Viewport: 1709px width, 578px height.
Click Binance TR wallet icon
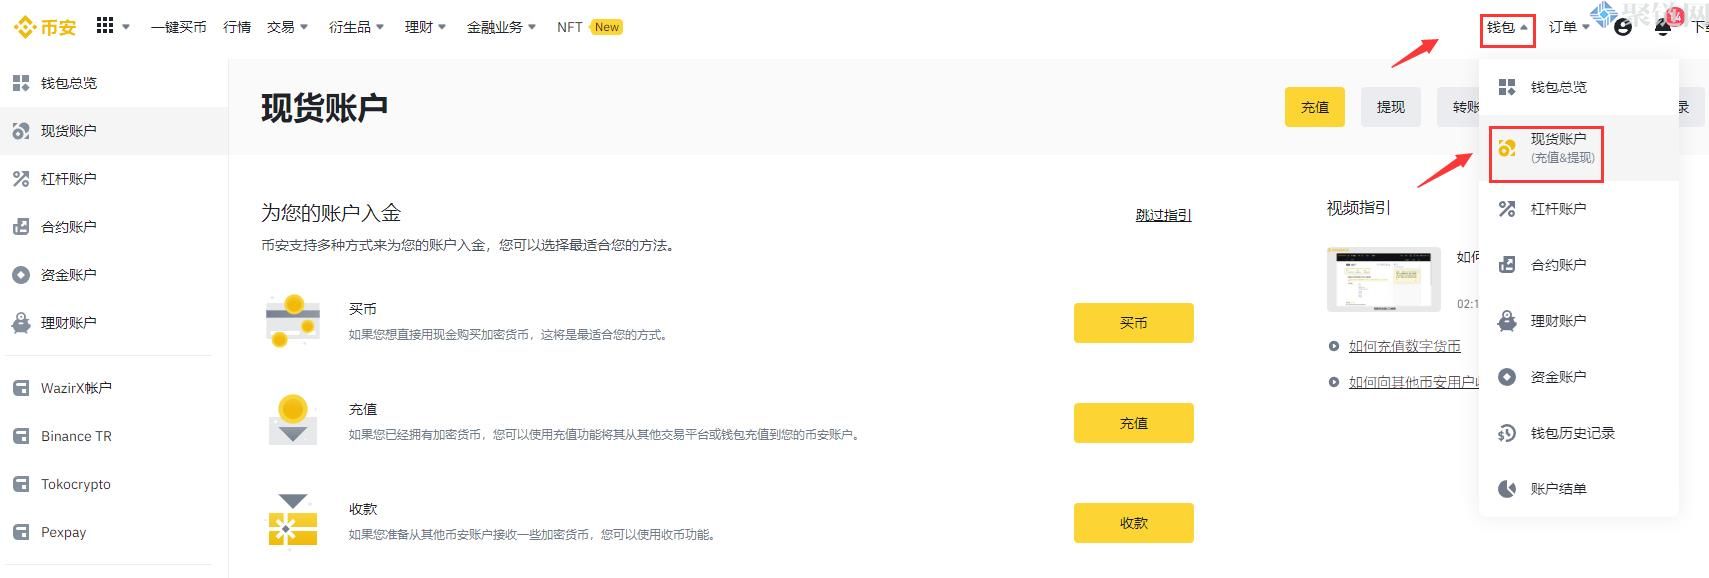pos(21,436)
